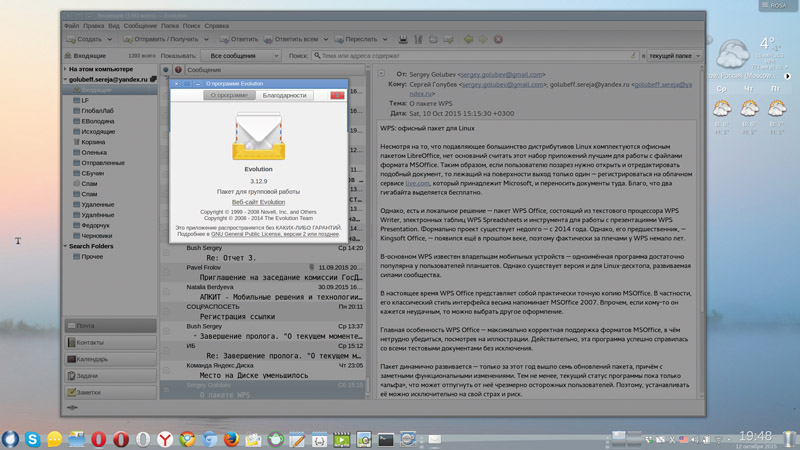The width and height of the screenshot is (800, 450).
Task: Launch Firefox from the taskbar
Action: click(x=231, y=439)
